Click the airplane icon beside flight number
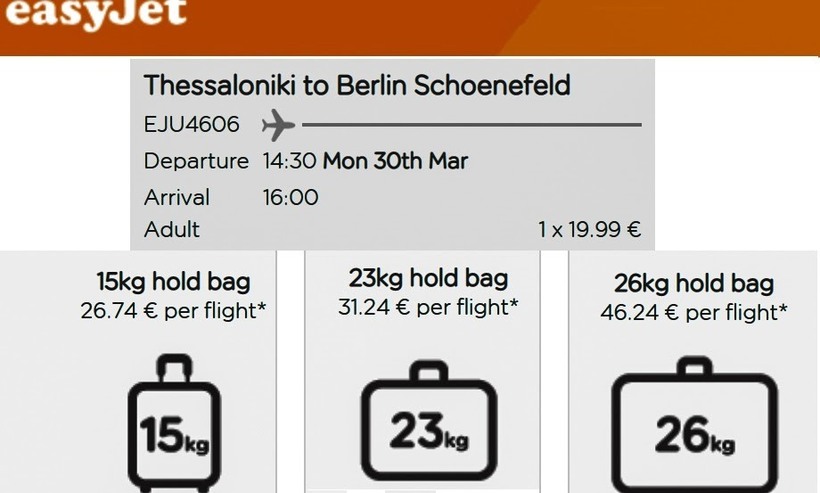Image resolution: width=820 pixels, height=493 pixels. [278, 125]
